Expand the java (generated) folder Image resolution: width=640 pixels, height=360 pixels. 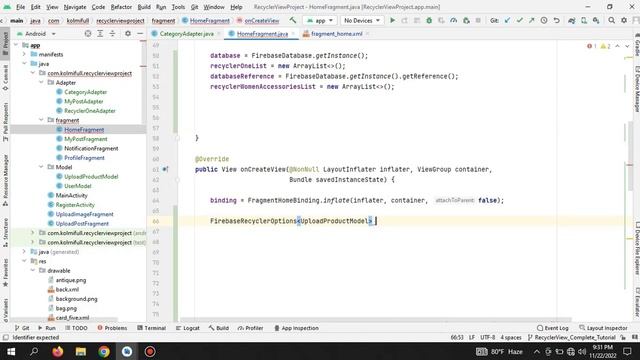pyautogui.click(x=24, y=252)
